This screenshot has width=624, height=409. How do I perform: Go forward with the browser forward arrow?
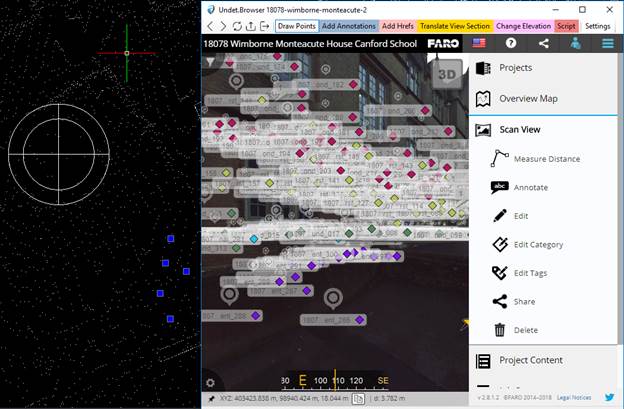(x=223, y=26)
